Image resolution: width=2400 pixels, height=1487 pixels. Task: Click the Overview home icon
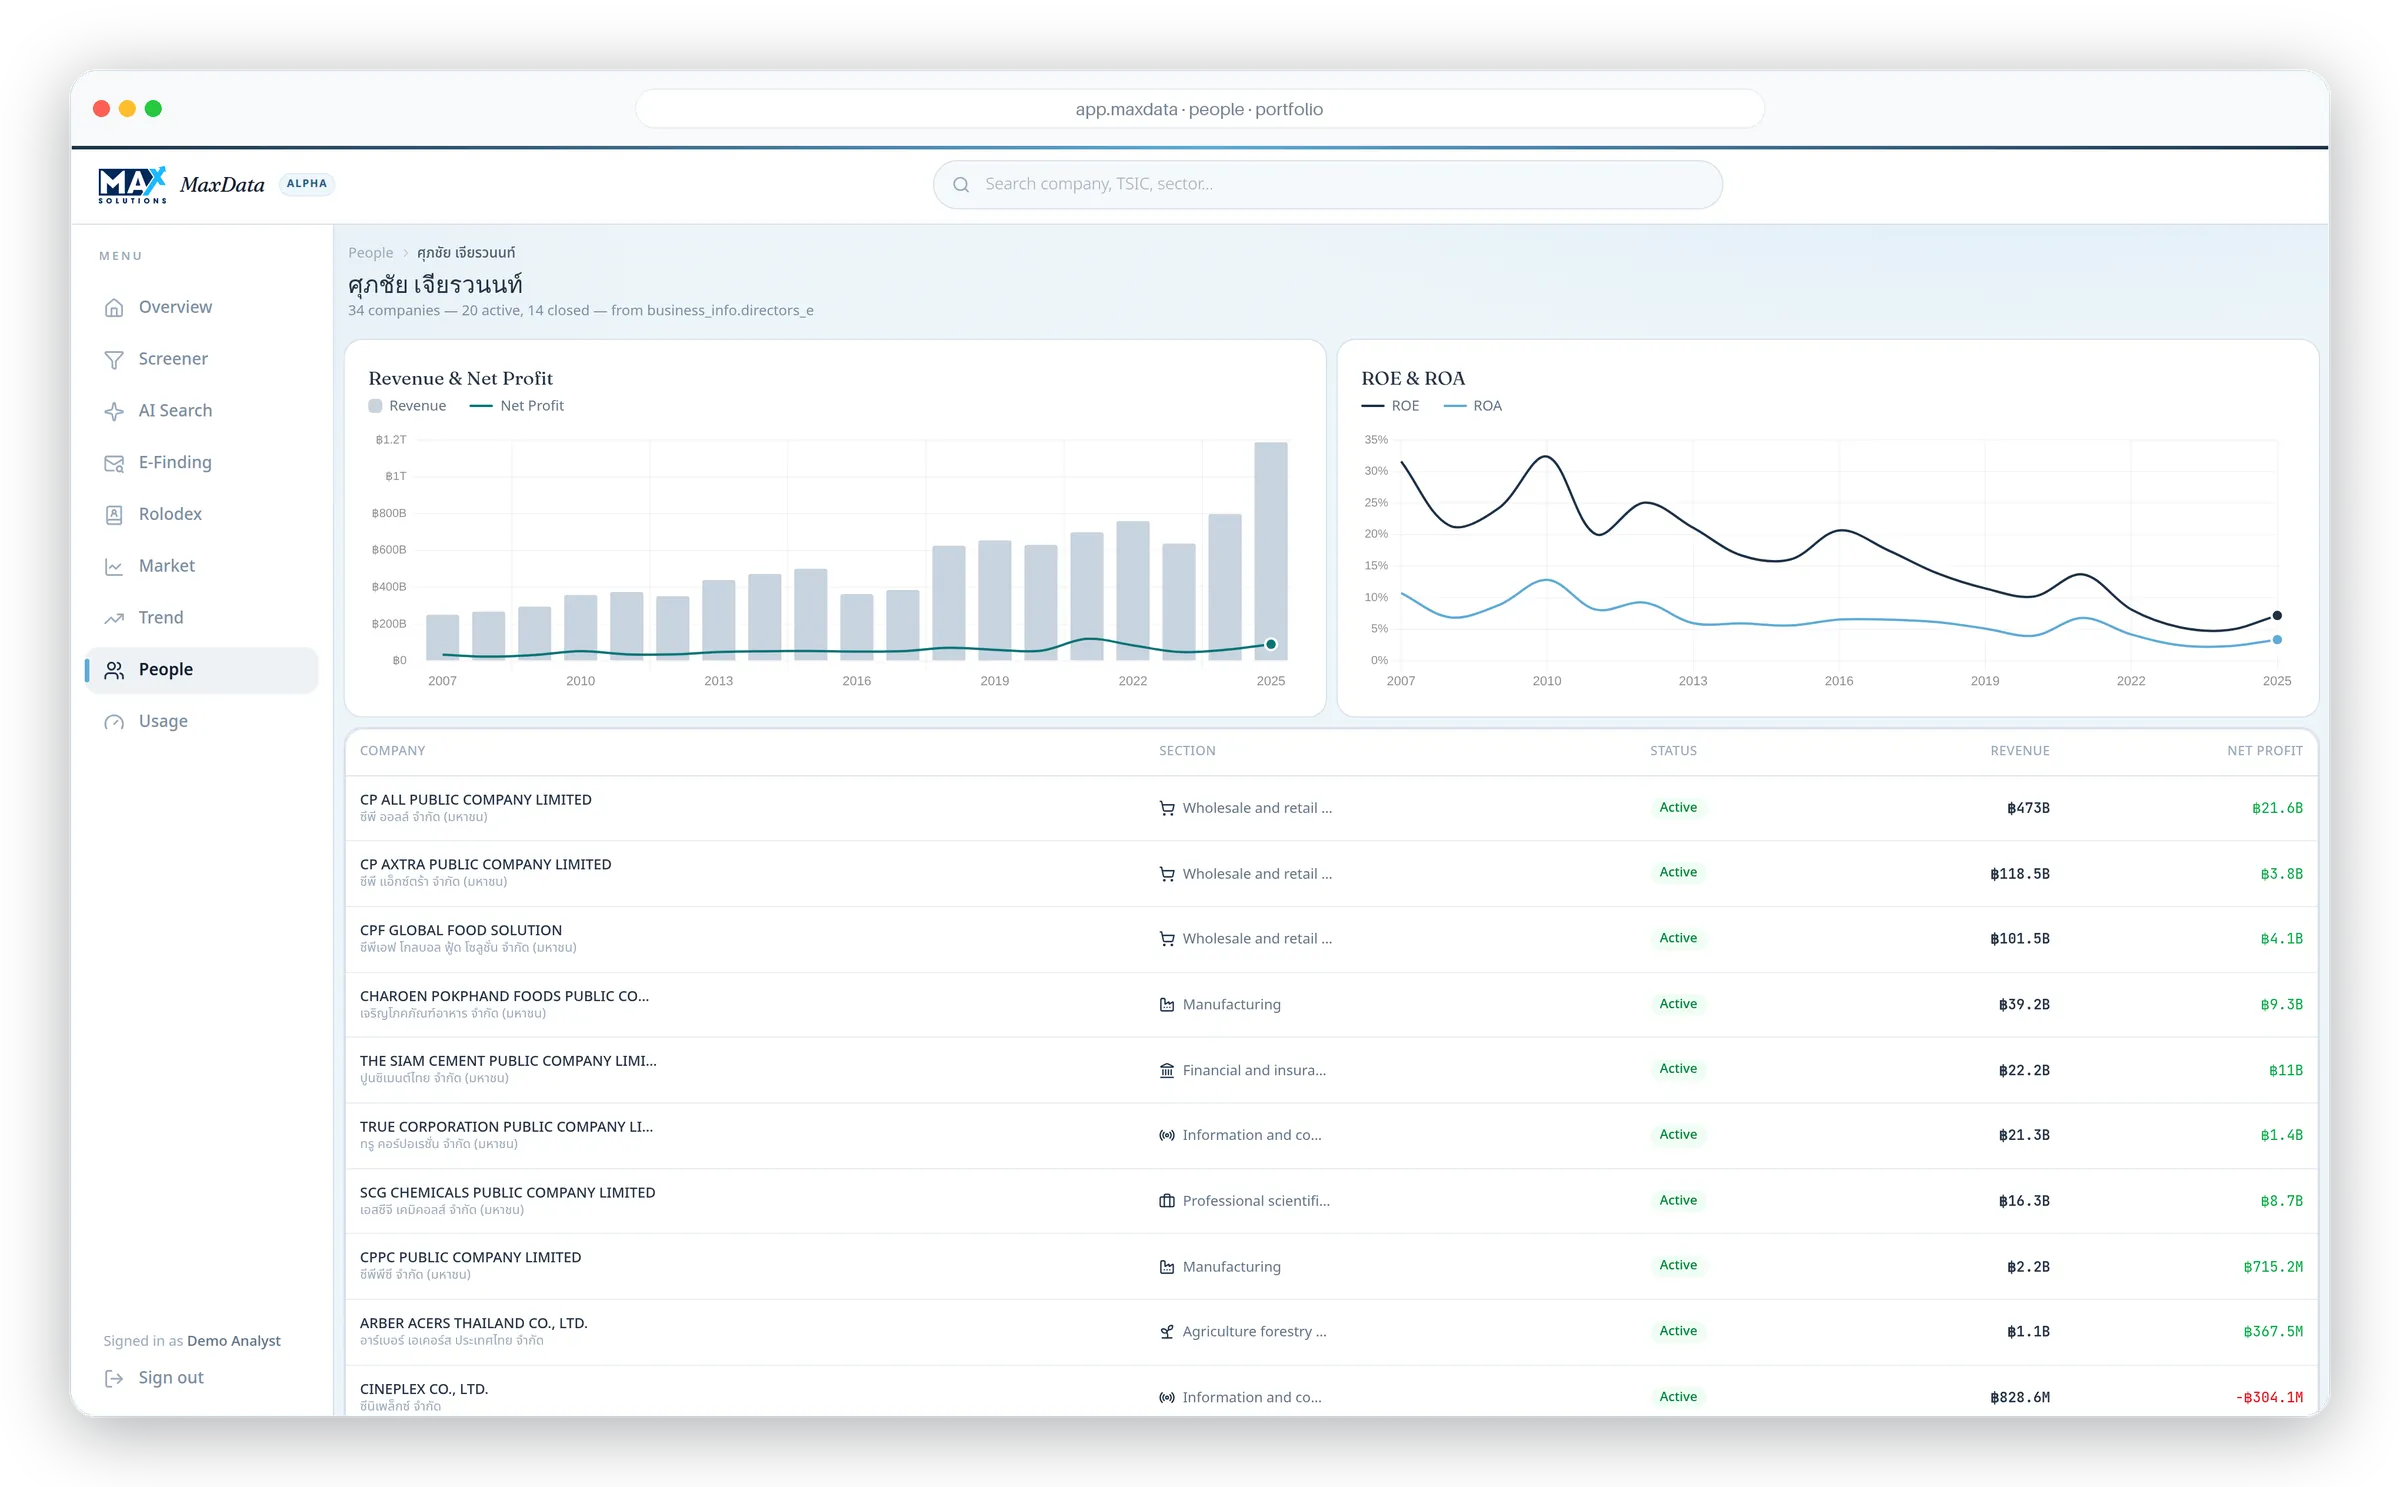click(114, 307)
